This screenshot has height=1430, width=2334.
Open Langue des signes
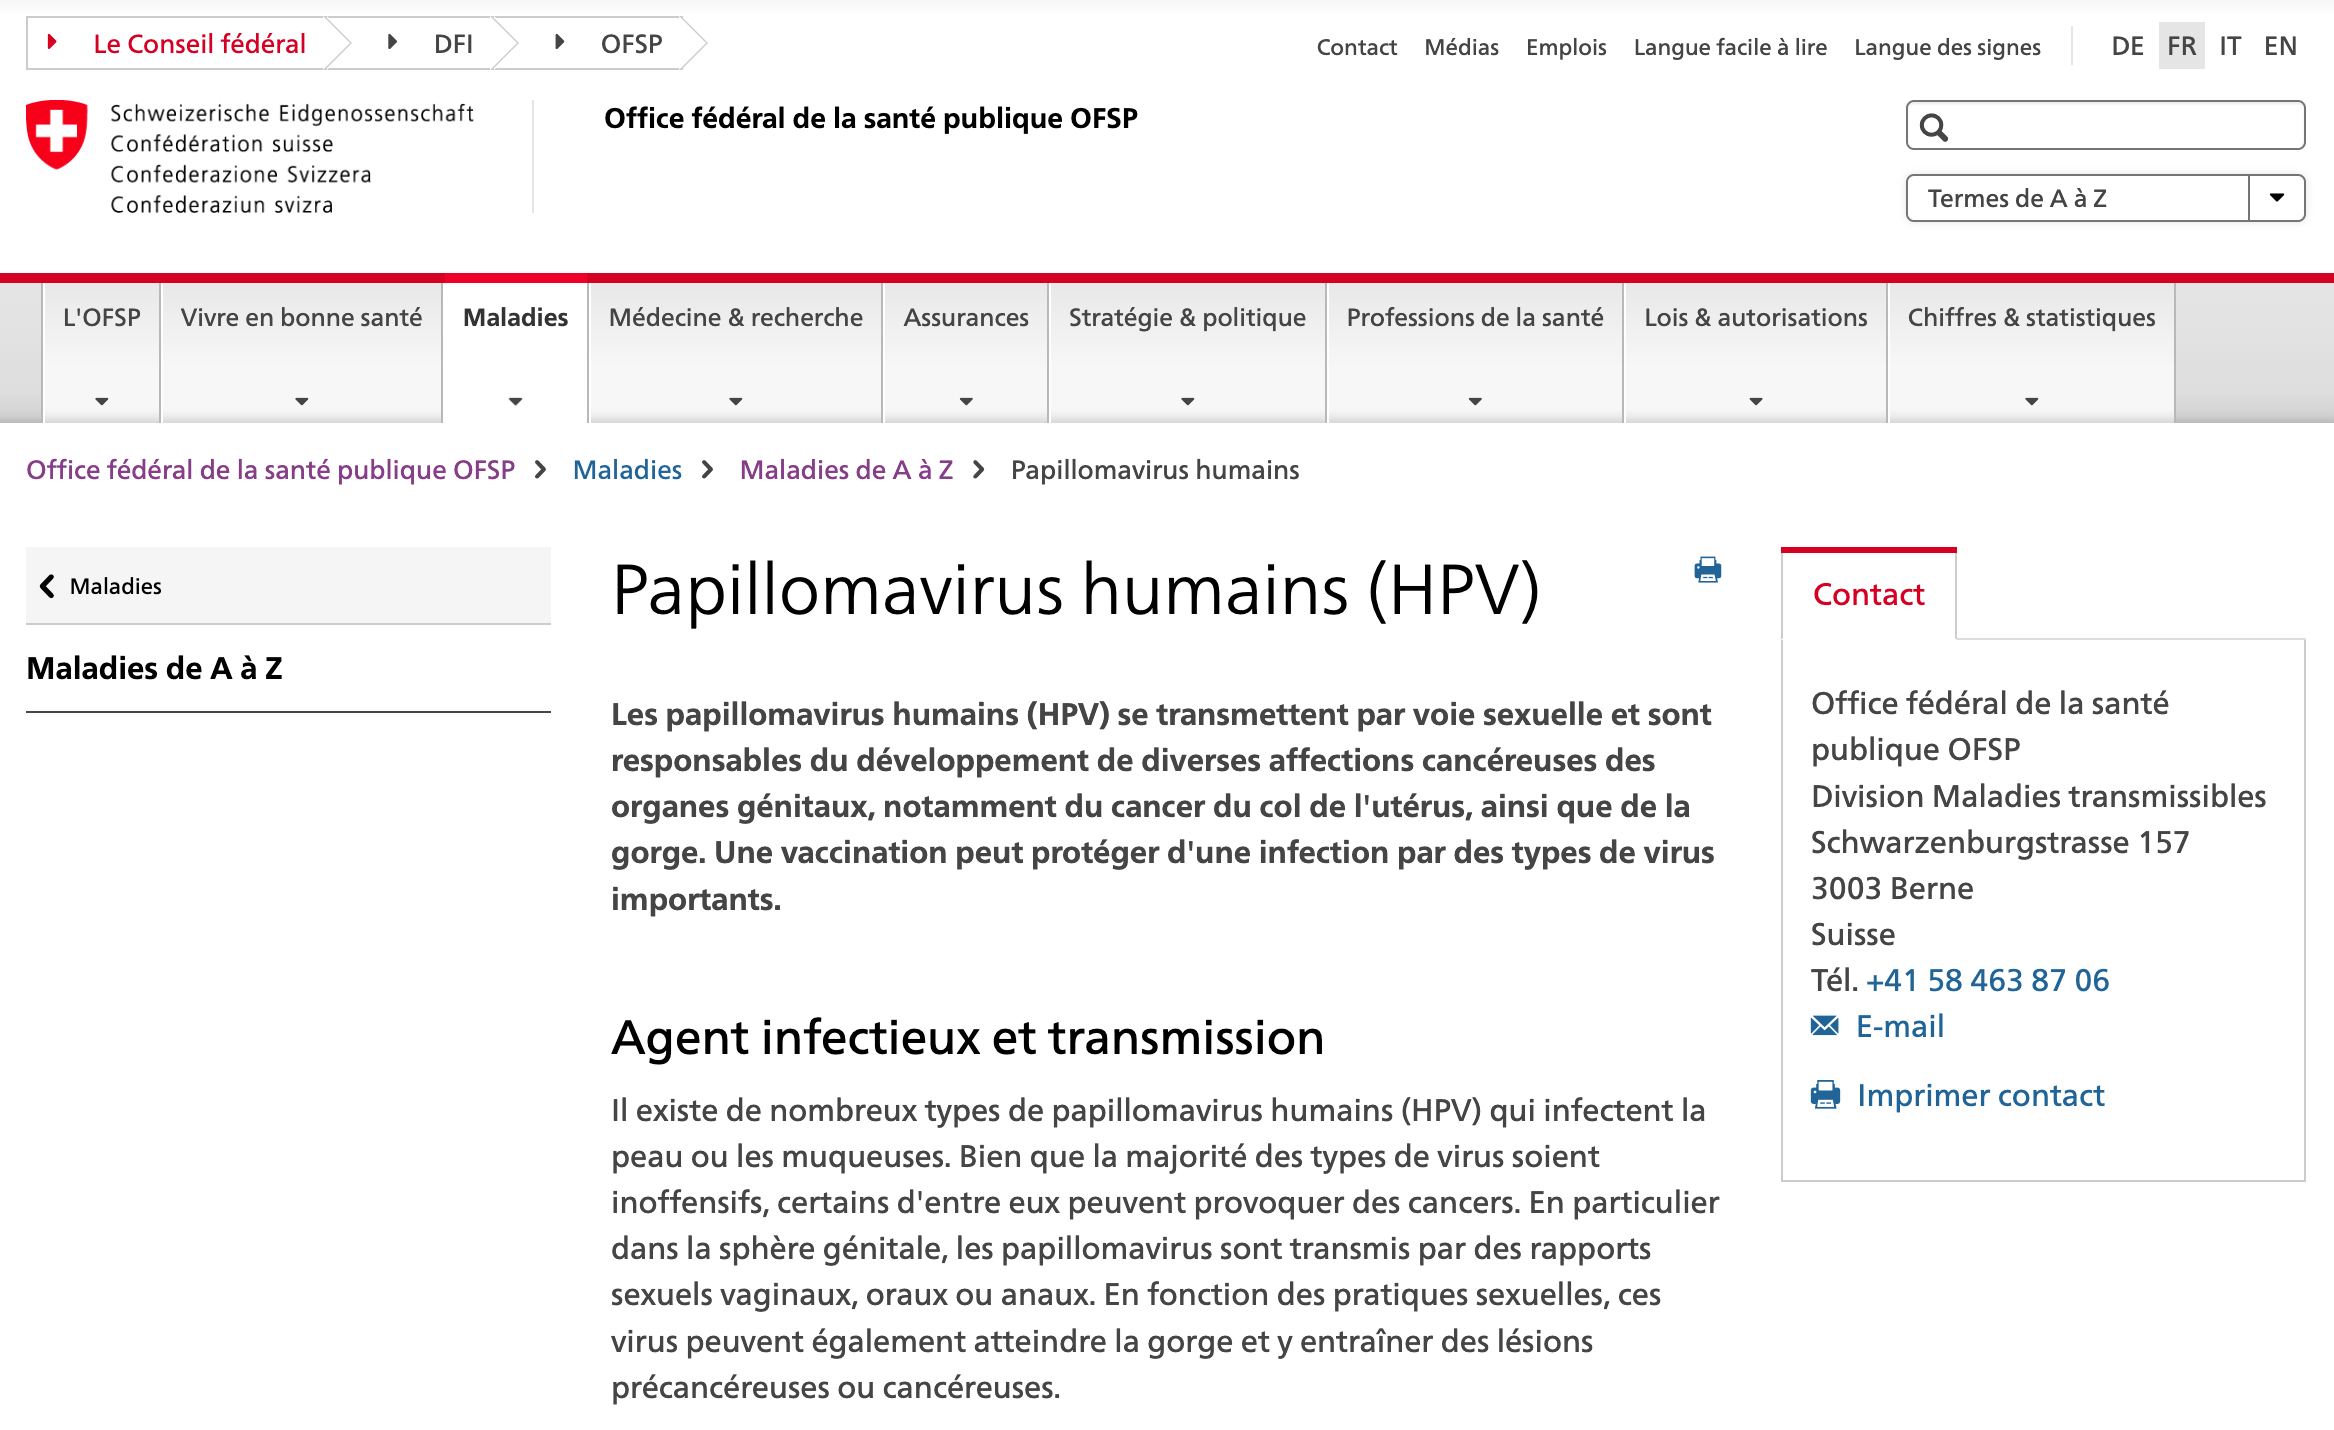tap(1947, 47)
